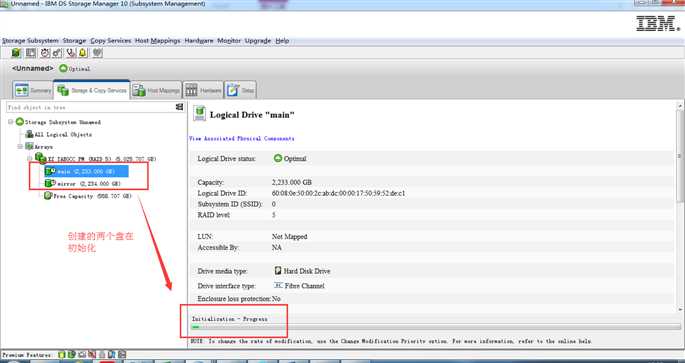Screen dimensions: 685x363
Task: Open the Host Mappings menu
Action: click(x=157, y=41)
